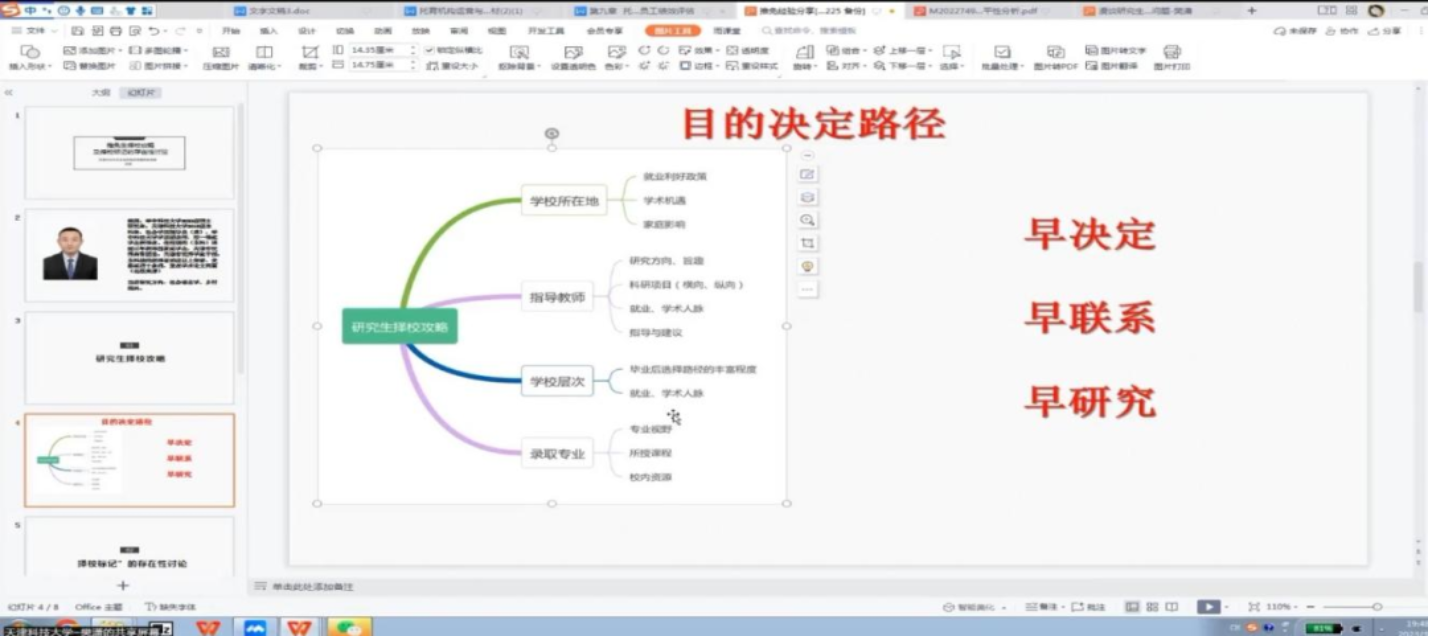The width and height of the screenshot is (1429, 637).
Task: Click the zoom-in magnifier icon beside the picture
Action: click(x=808, y=220)
